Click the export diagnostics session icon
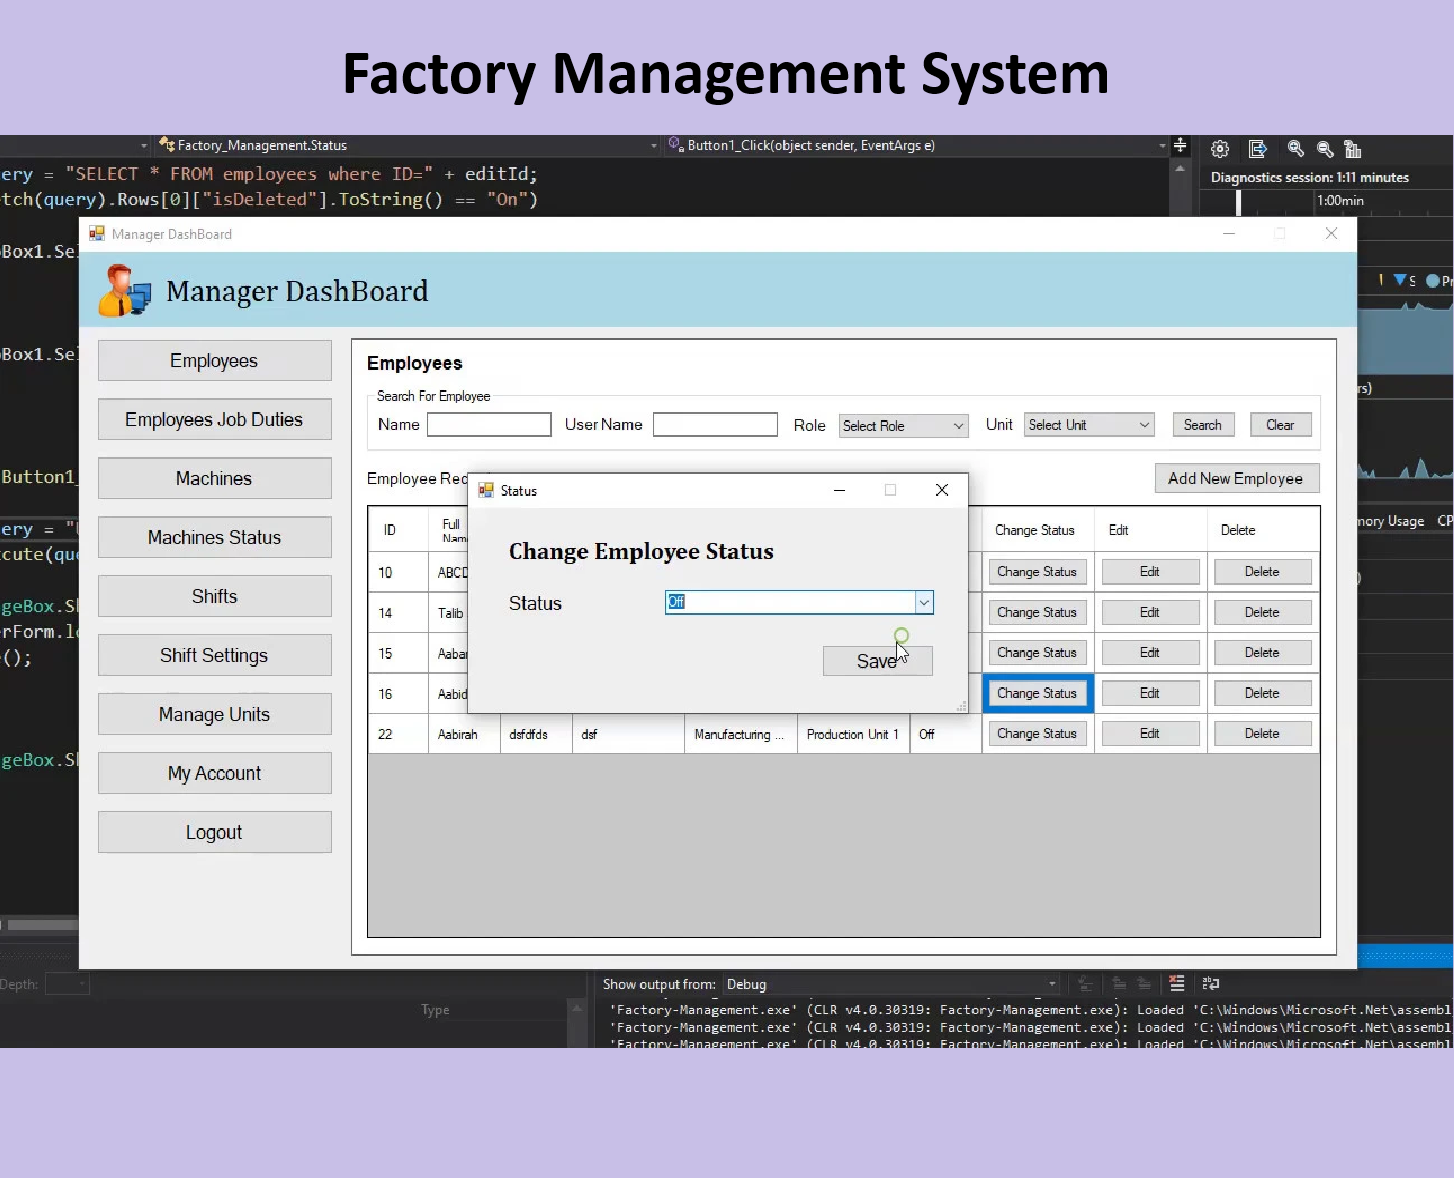 [1258, 149]
